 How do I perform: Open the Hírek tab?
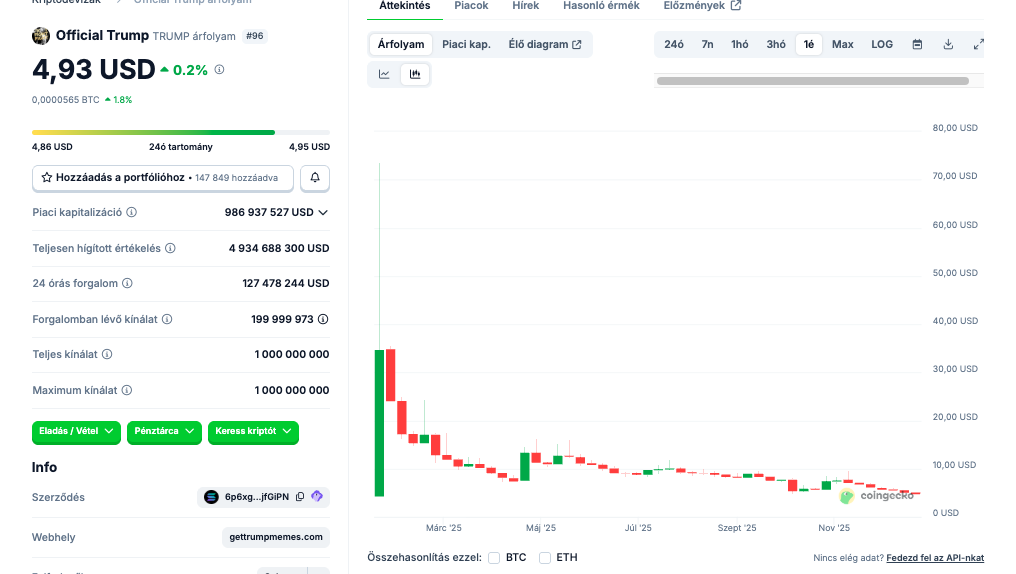pos(525,6)
